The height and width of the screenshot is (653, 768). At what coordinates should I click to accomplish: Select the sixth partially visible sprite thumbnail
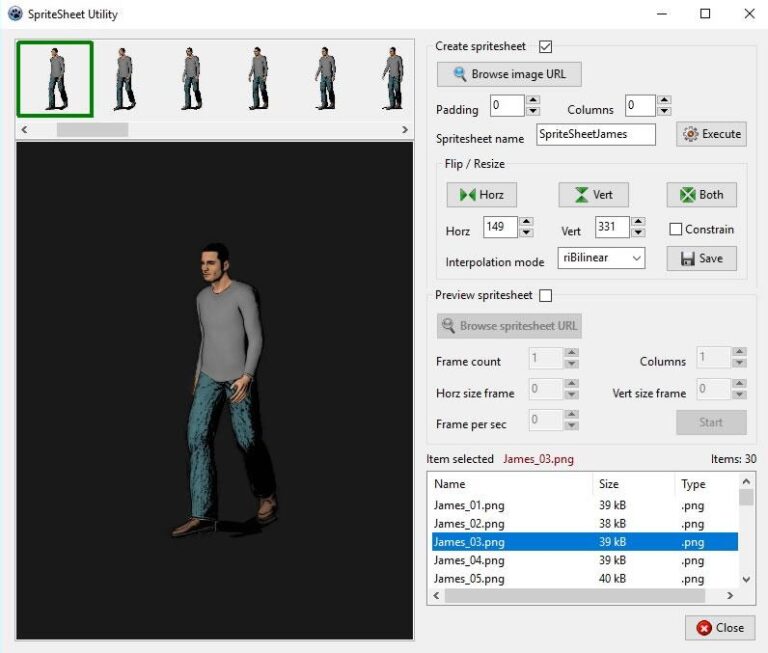(x=393, y=78)
